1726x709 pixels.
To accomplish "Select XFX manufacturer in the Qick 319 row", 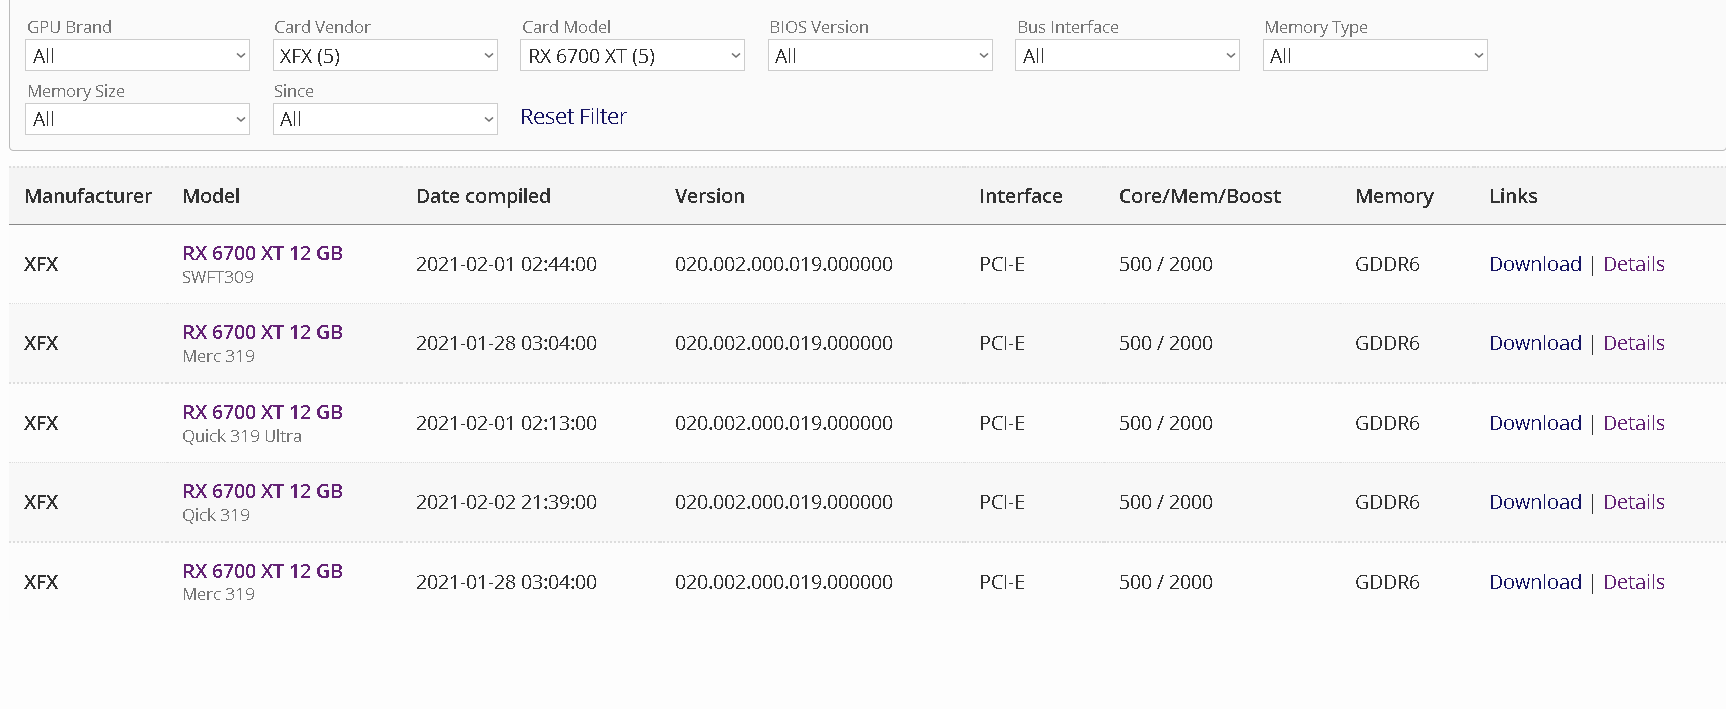I will (41, 502).
